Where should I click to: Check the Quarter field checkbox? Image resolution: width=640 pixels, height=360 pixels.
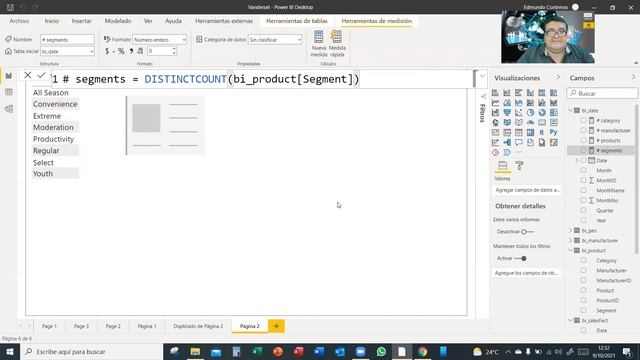[583, 210]
